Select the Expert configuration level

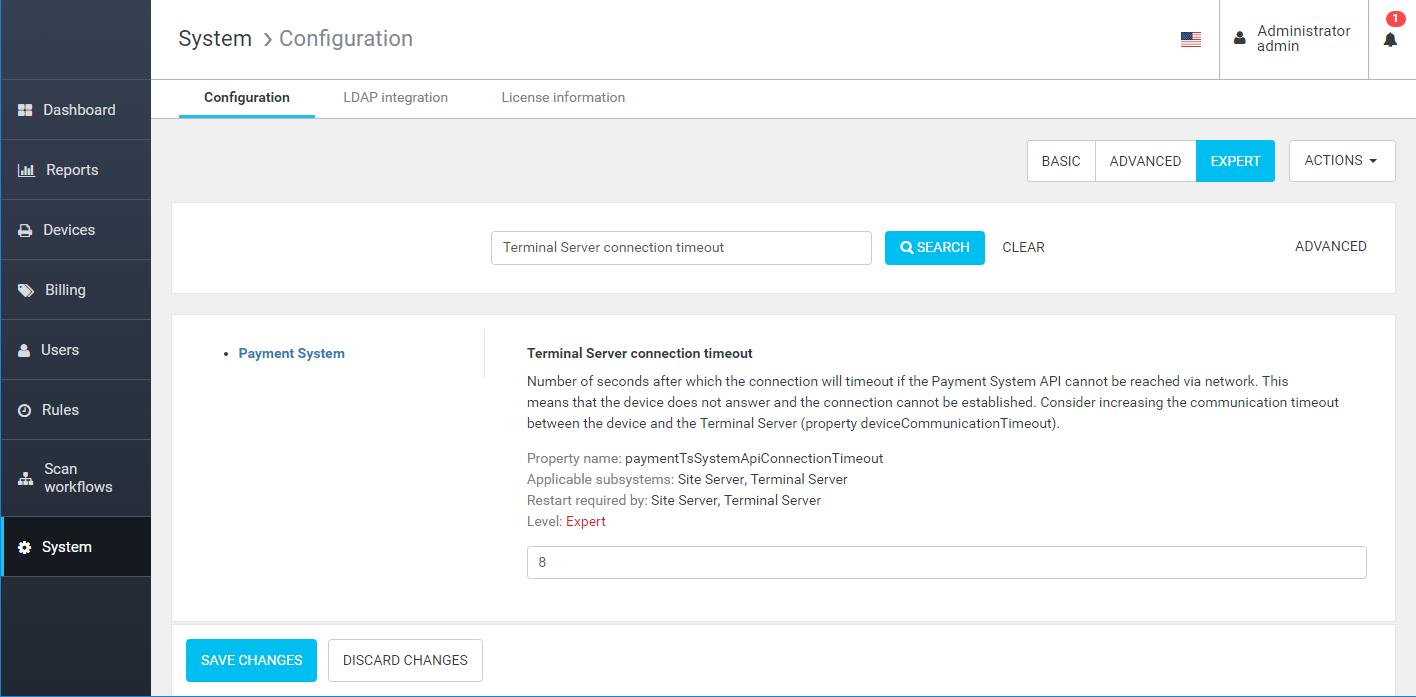1235,161
